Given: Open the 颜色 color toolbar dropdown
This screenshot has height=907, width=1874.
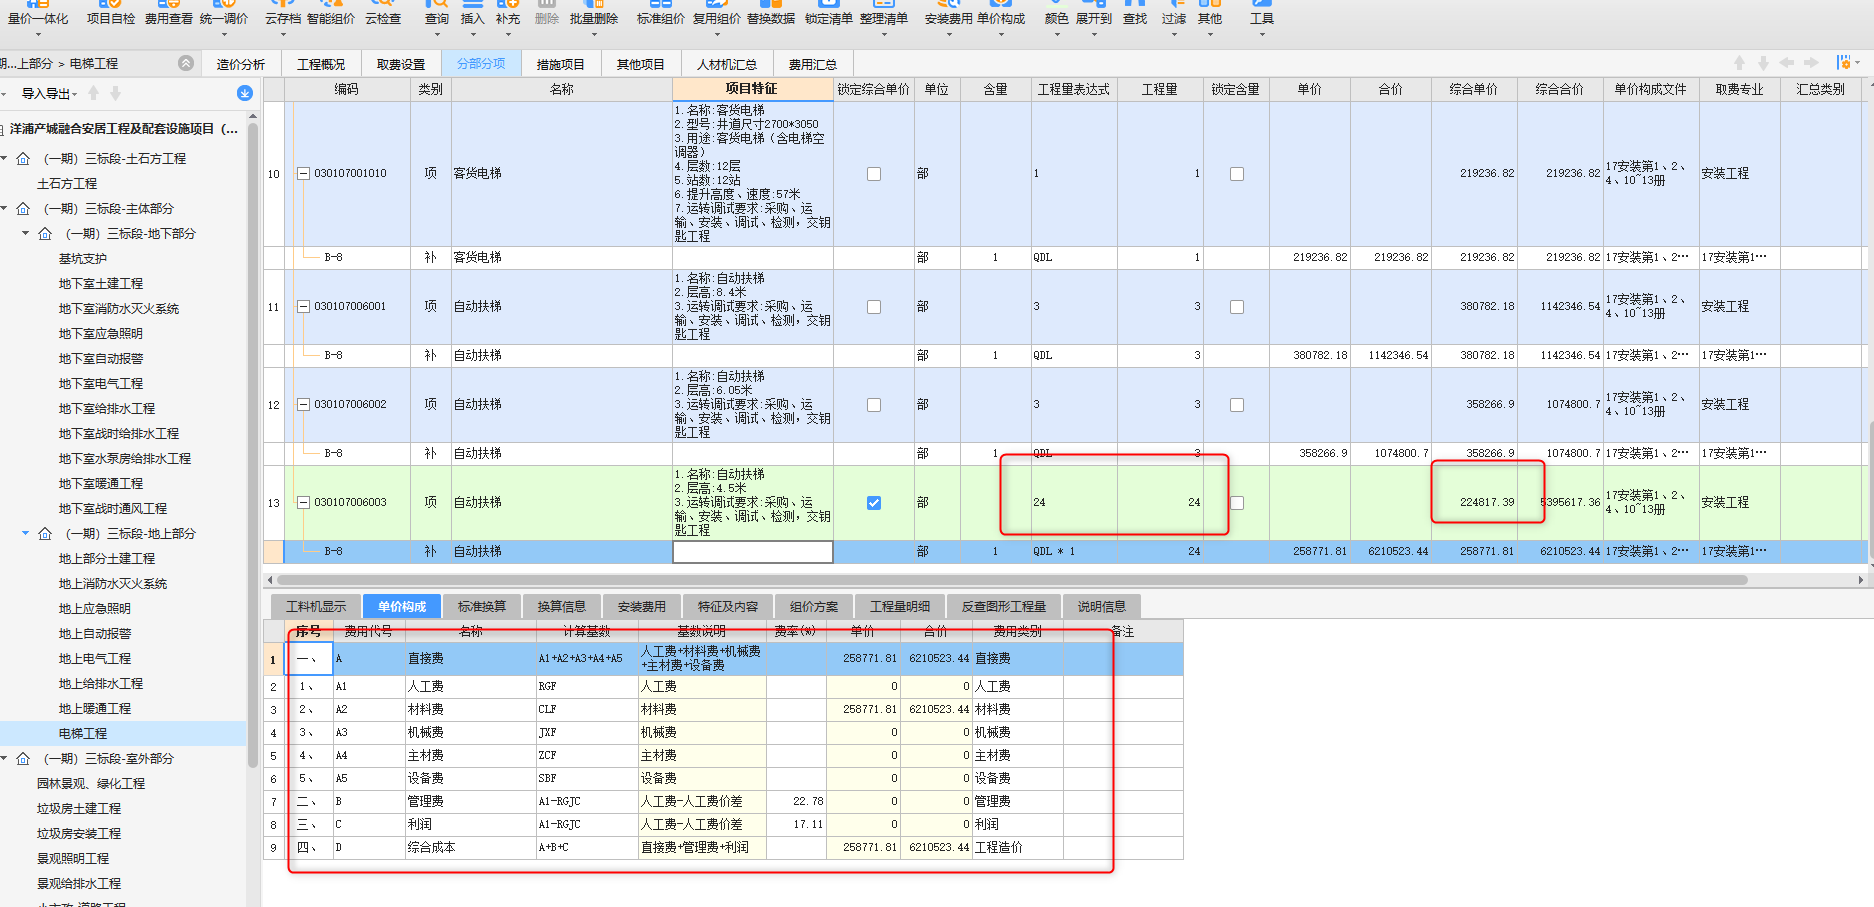Looking at the screenshot, I should [x=1056, y=34].
